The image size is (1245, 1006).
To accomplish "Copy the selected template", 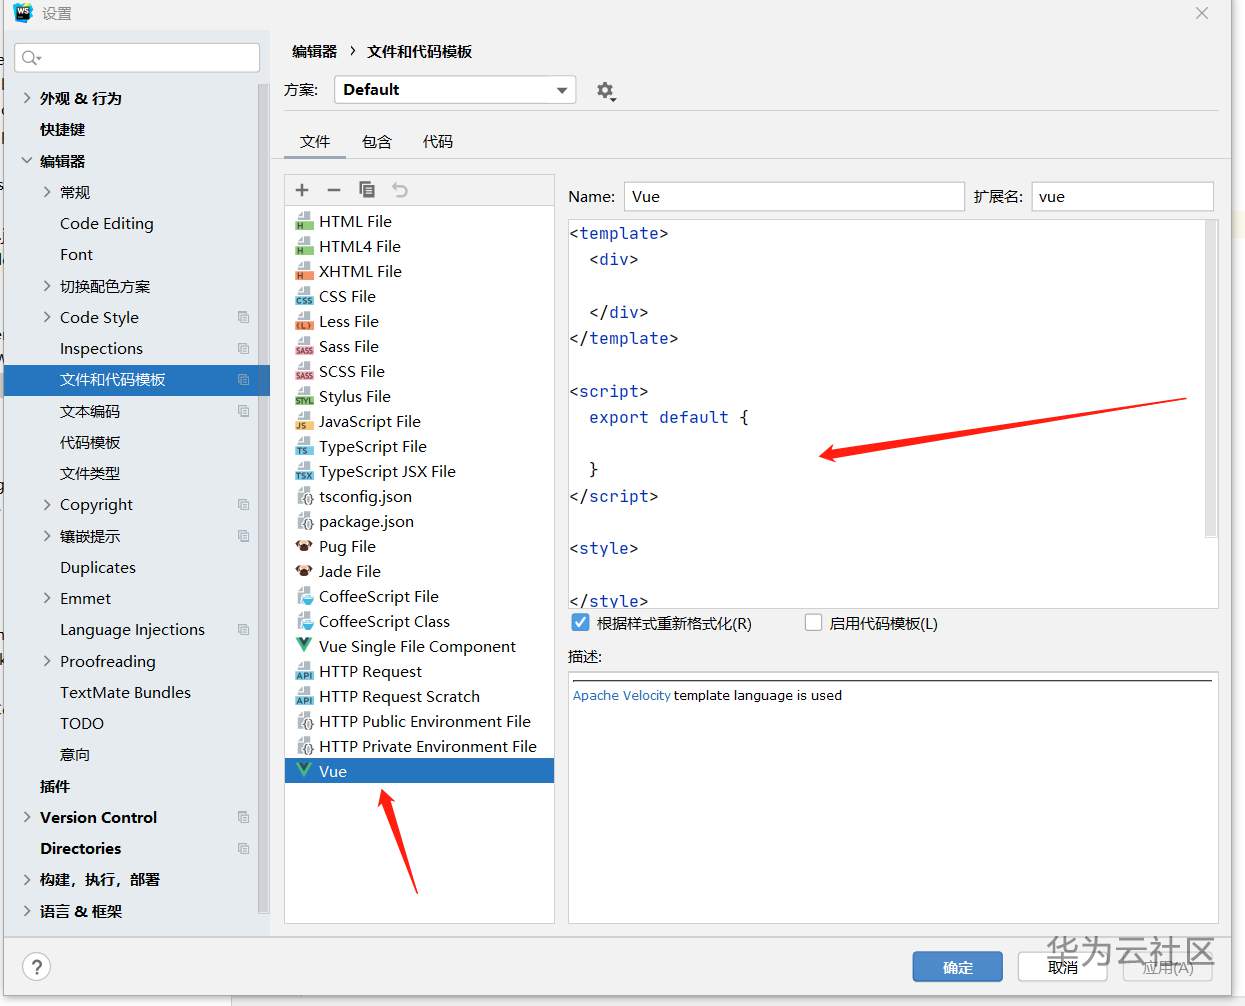I will [367, 189].
